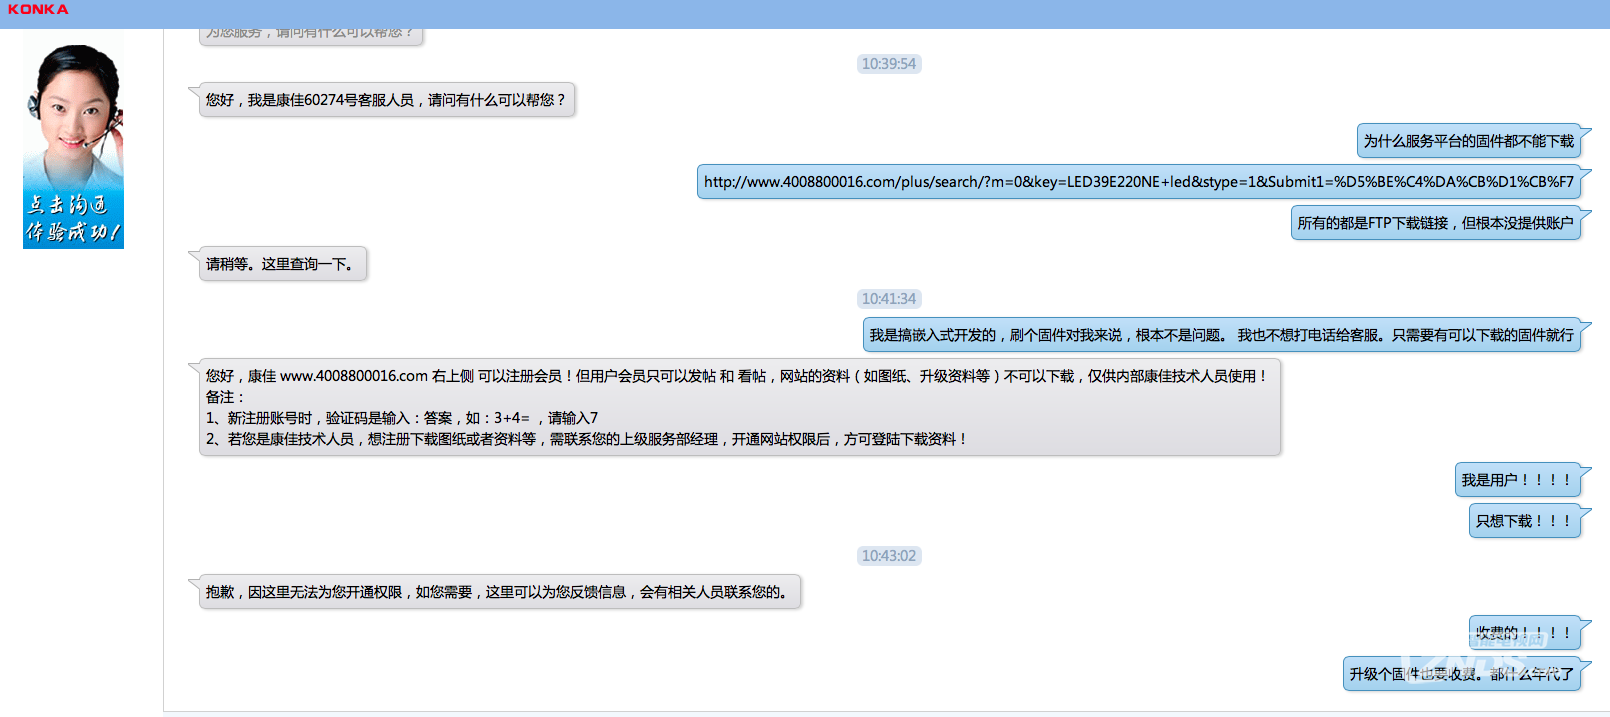The image size is (1610, 717).
Task: Select the line starting 2、若您是康佳技术人员
Action: [586, 439]
